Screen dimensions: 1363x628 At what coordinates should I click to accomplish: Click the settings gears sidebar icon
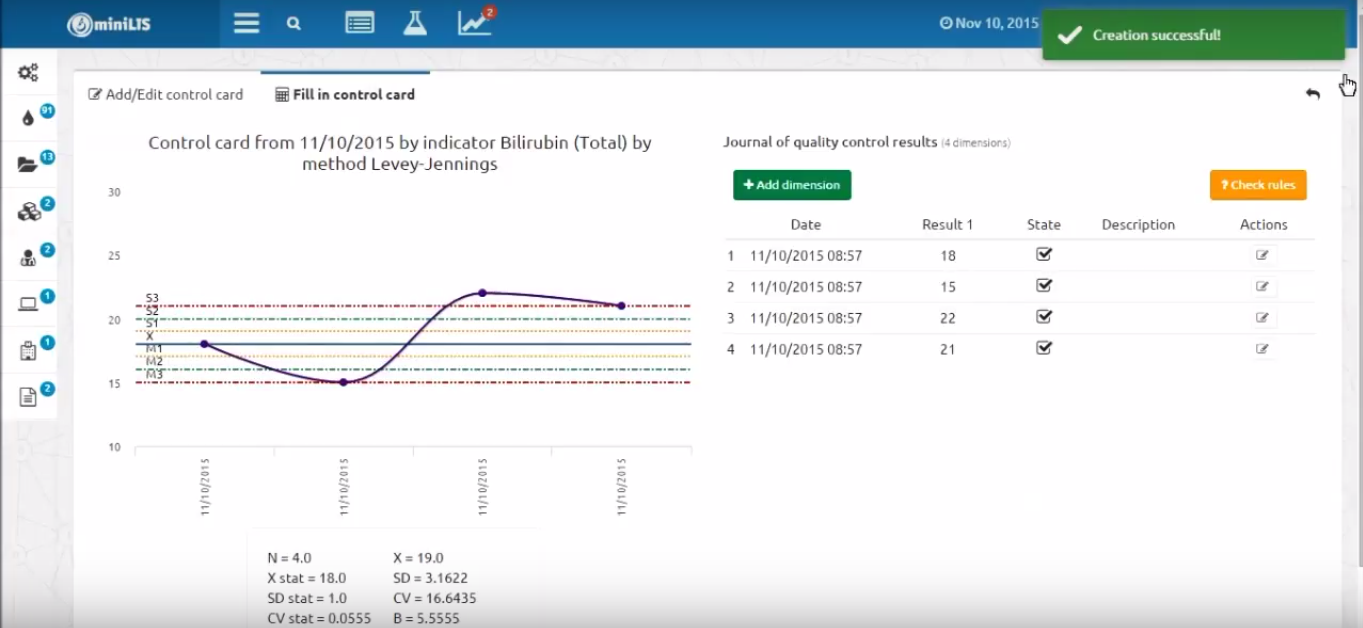point(28,72)
